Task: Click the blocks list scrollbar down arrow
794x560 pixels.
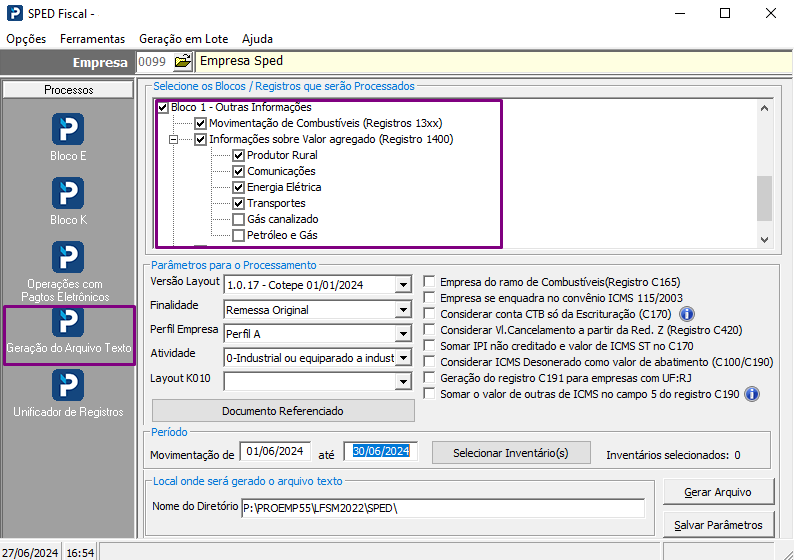Action: [x=765, y=239]
